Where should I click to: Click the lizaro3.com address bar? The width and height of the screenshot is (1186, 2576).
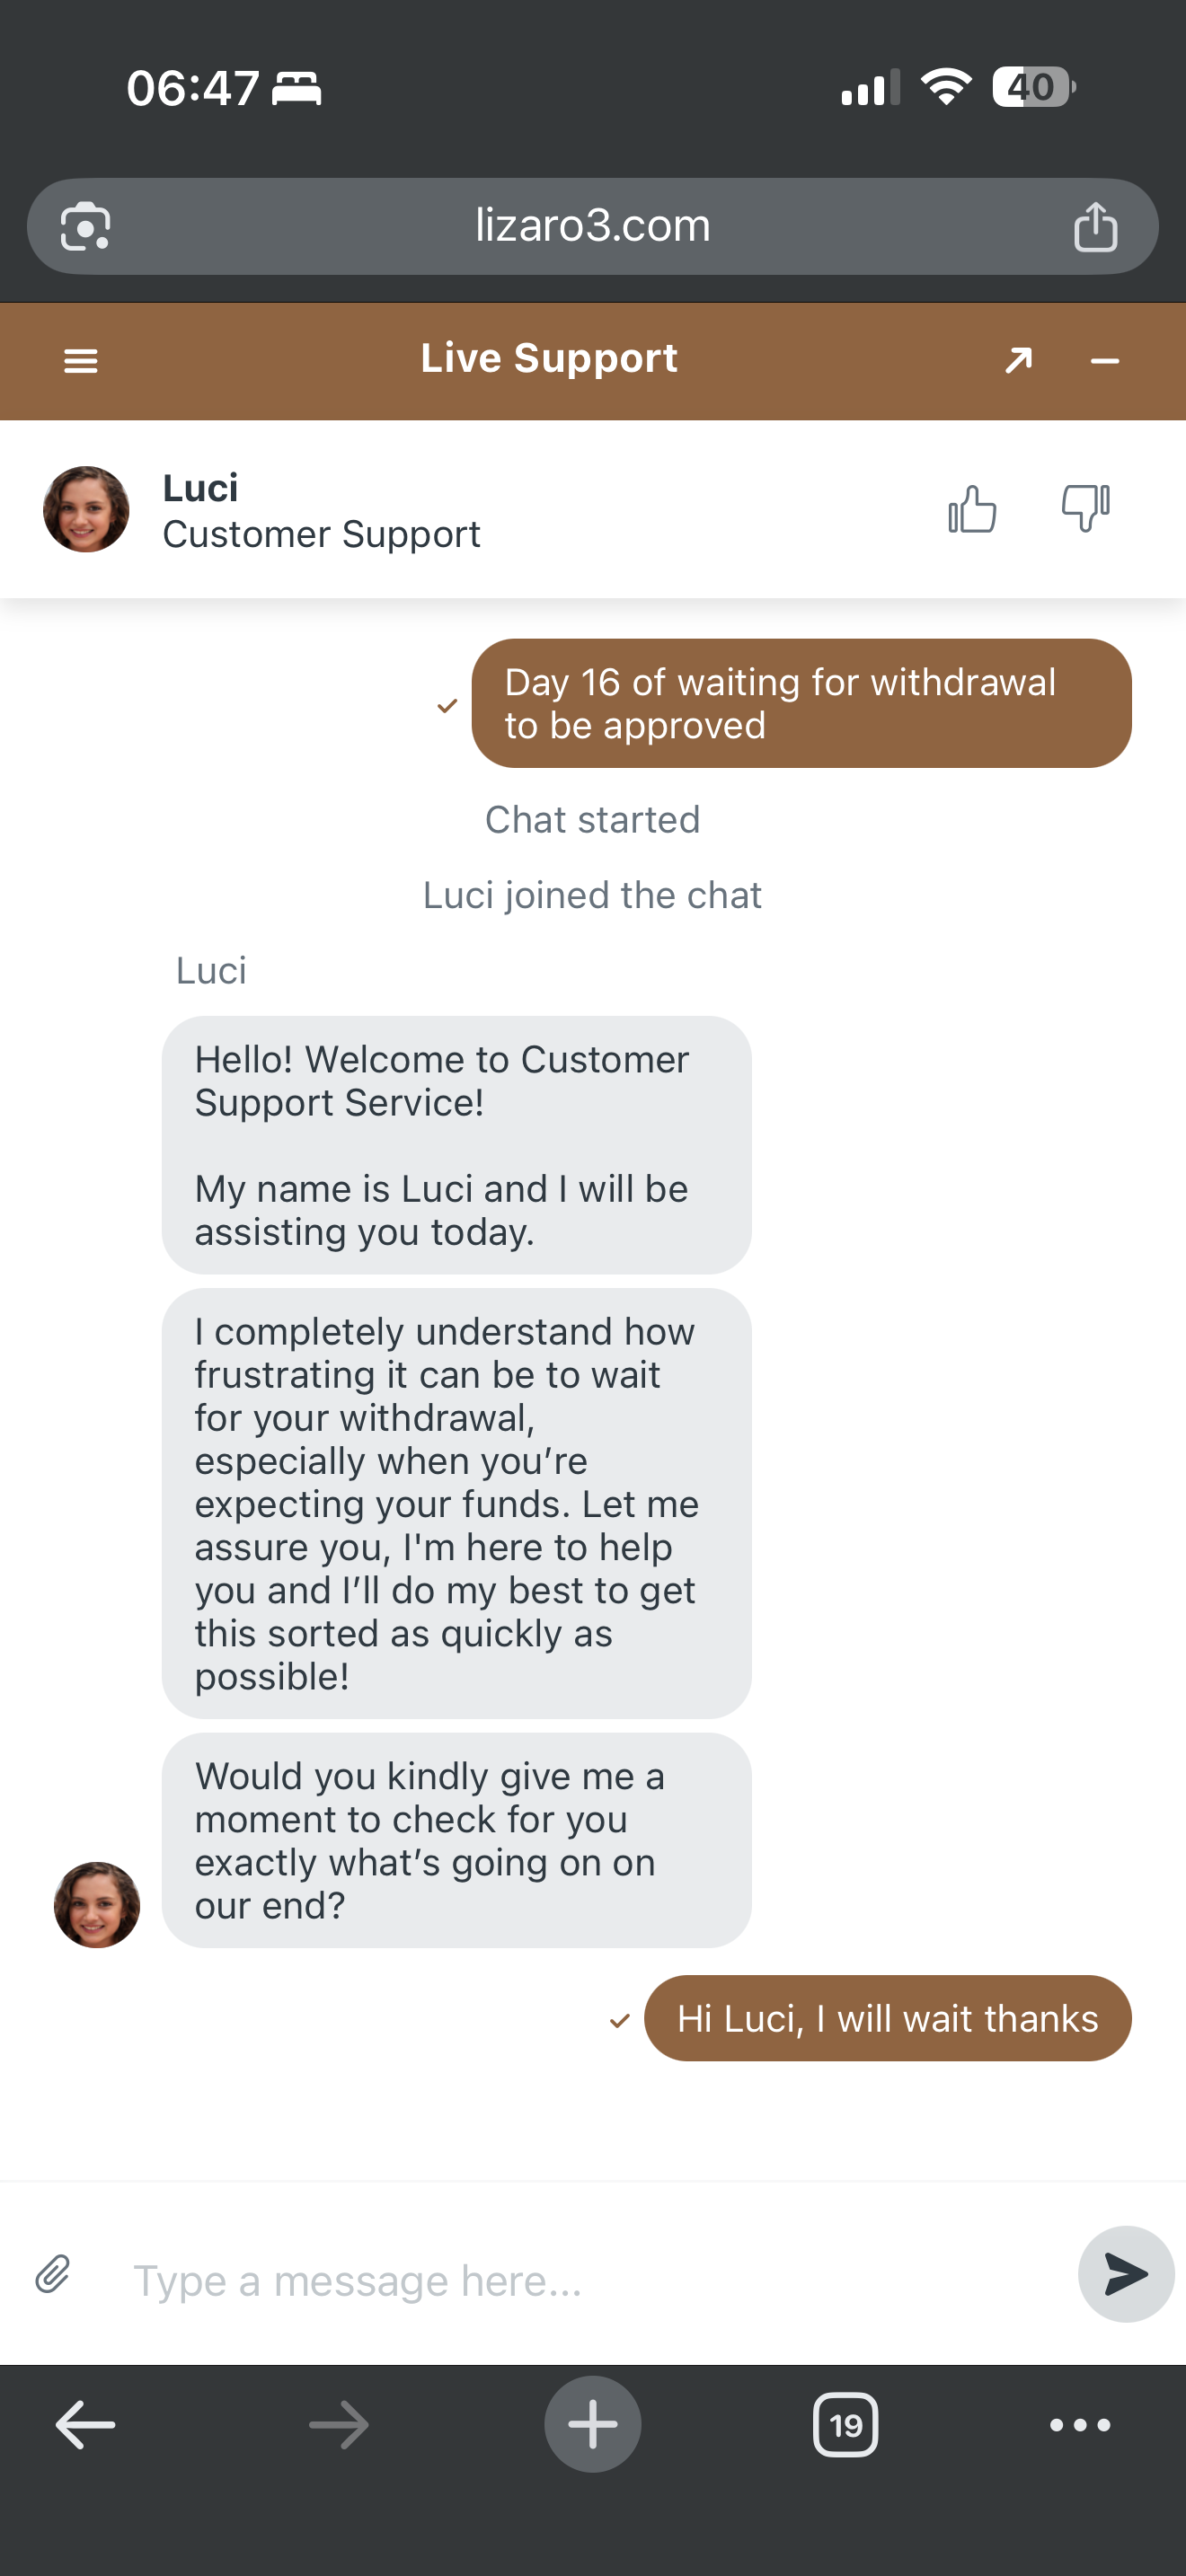click(592, 227)
